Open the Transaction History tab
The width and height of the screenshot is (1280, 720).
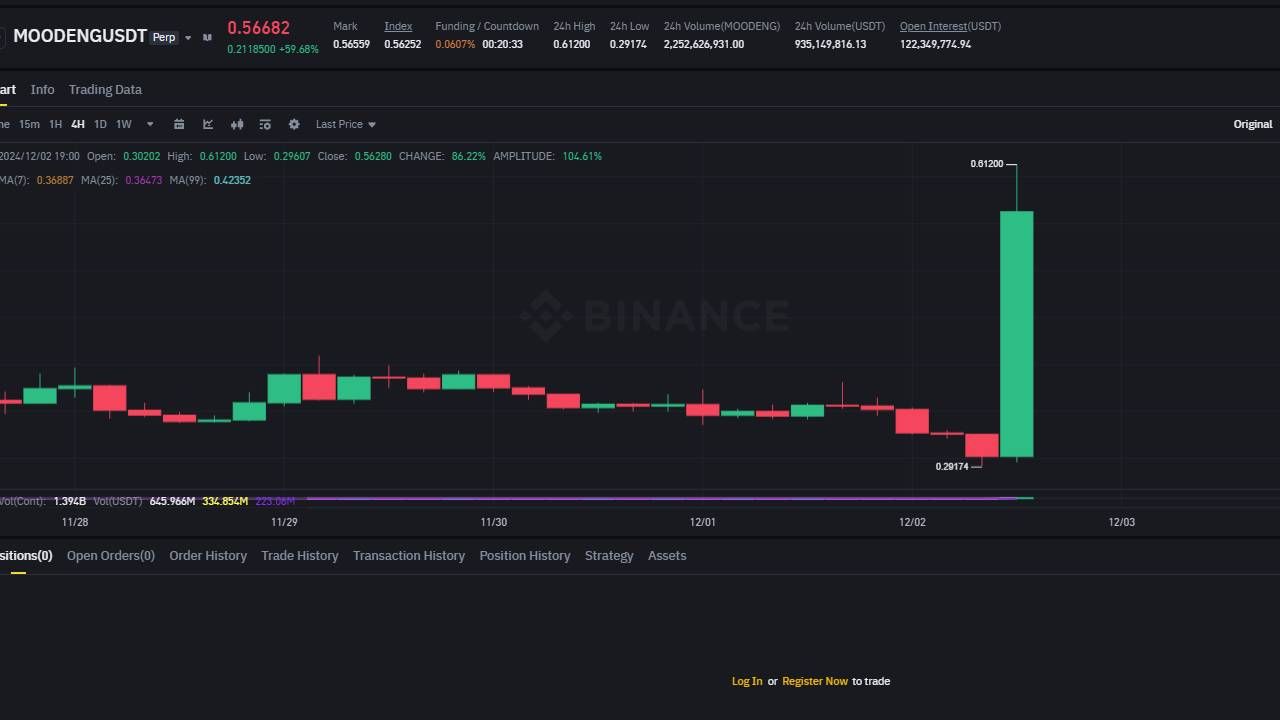pos(409,555)
